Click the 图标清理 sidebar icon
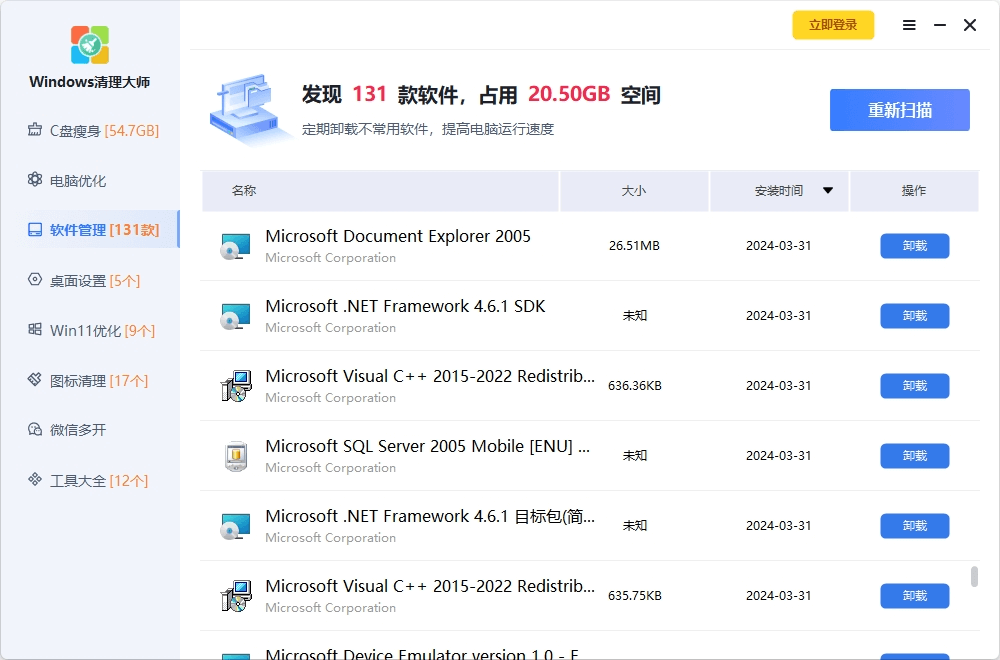The width and height of the screenshot is (1000, 660). [34, 380]
